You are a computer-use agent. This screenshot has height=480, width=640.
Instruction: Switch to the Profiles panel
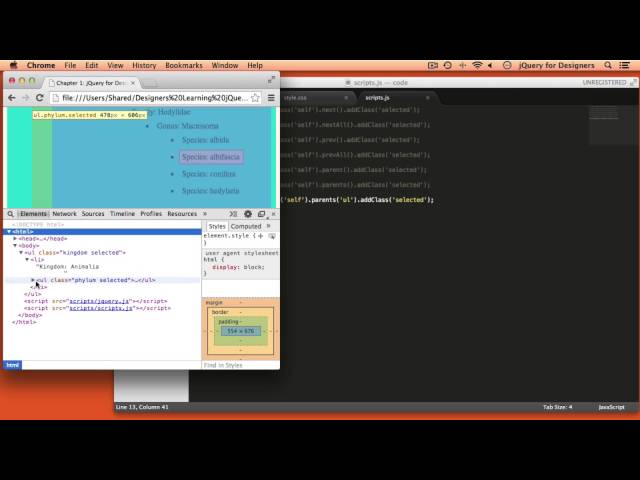[151, 214]
